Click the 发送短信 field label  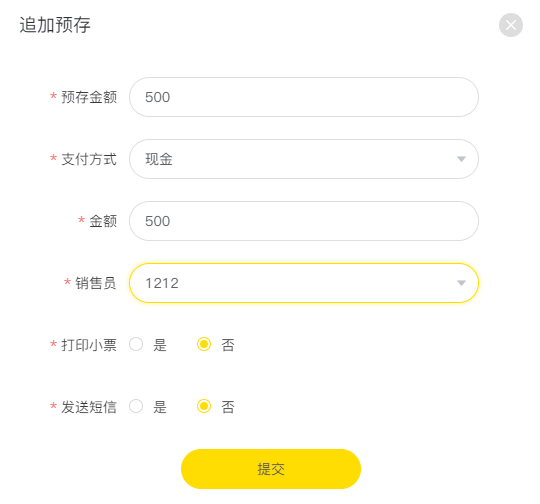click(x=89, y=407)
